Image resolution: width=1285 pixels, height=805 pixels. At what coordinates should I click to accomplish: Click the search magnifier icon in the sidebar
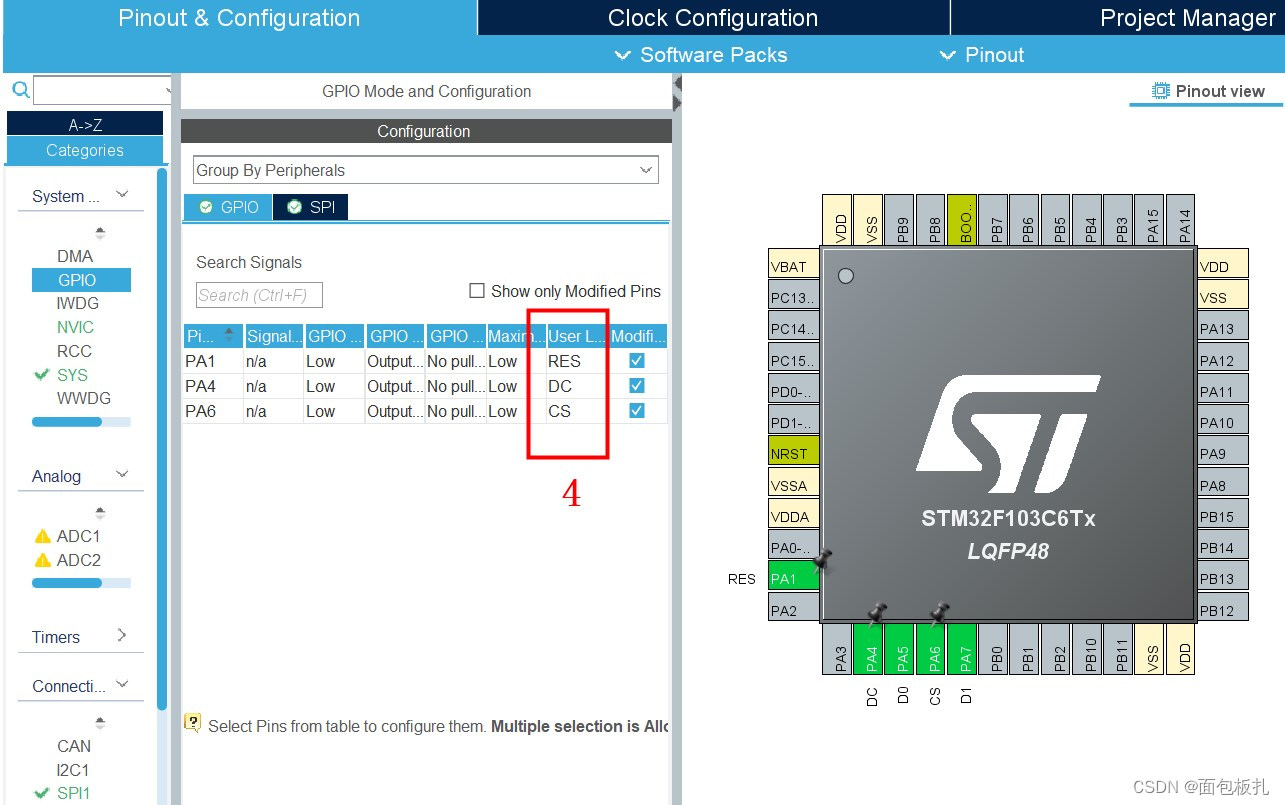pyautogui.click(x=20, y=91)
